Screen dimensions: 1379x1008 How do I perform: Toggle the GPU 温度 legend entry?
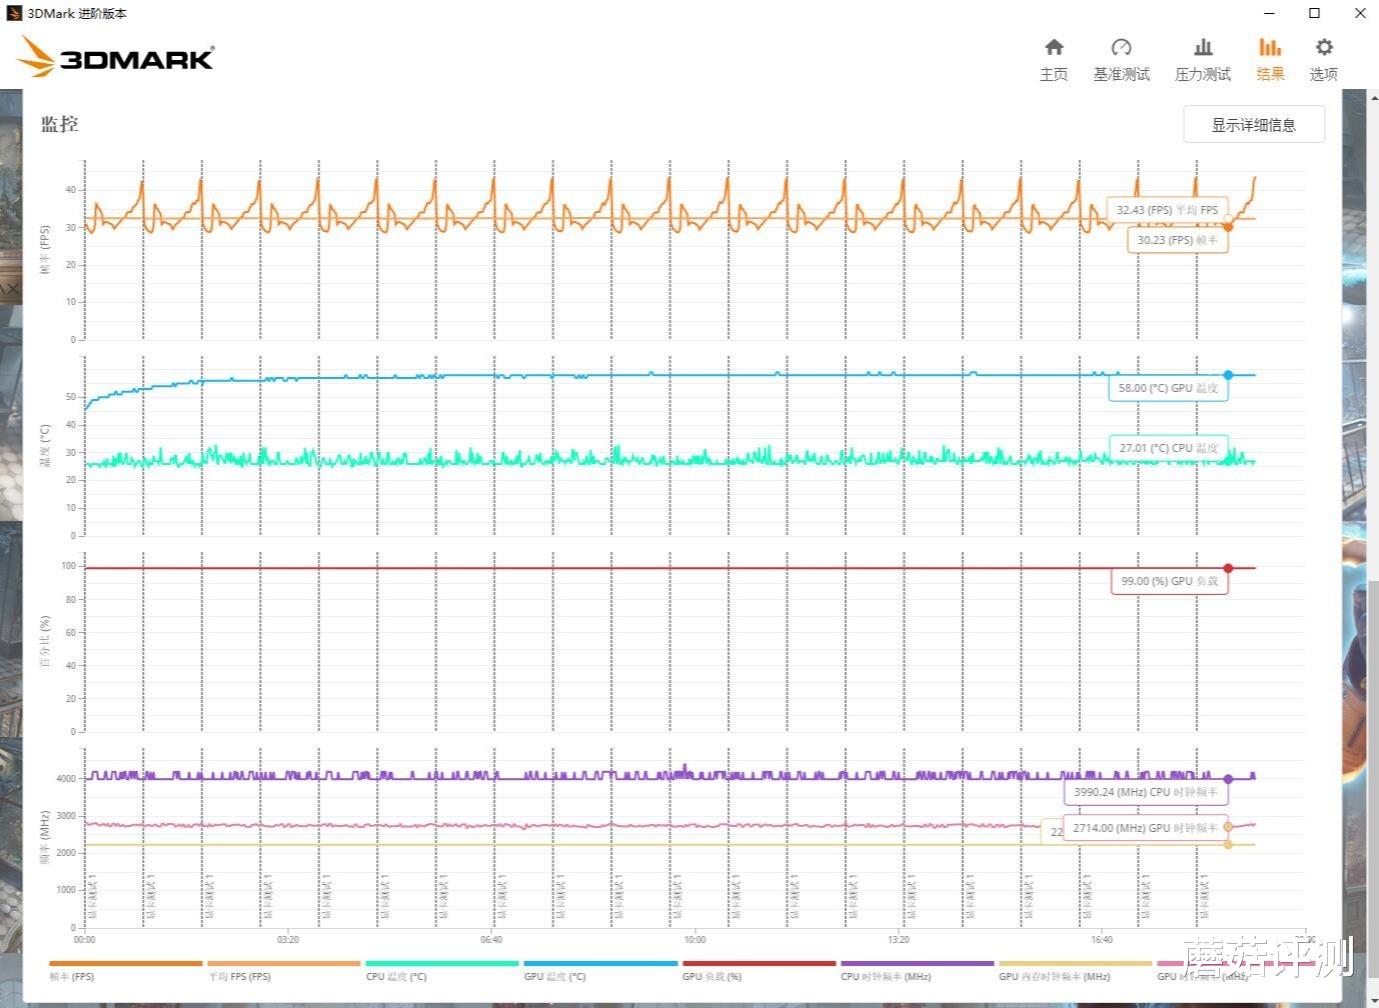[x=553, y=977]
